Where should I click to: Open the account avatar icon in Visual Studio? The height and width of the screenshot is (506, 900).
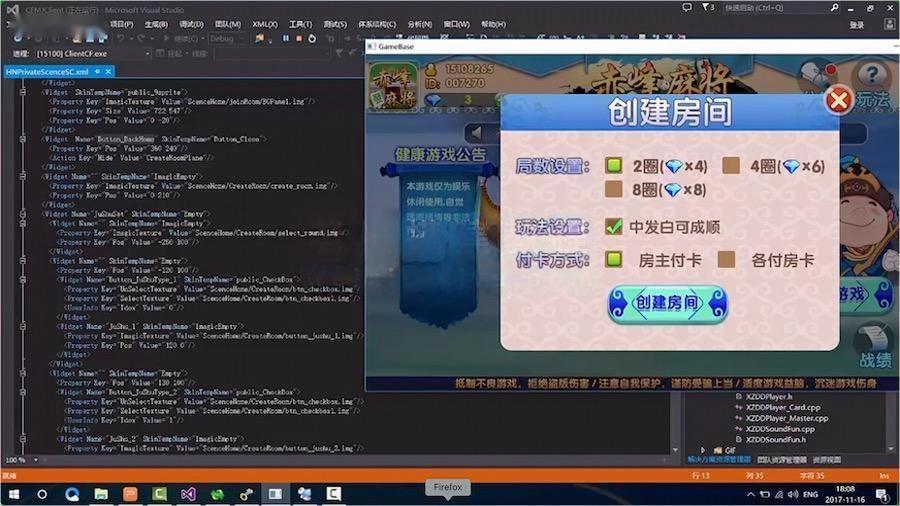pyautogui.click(x=890, y=24)
